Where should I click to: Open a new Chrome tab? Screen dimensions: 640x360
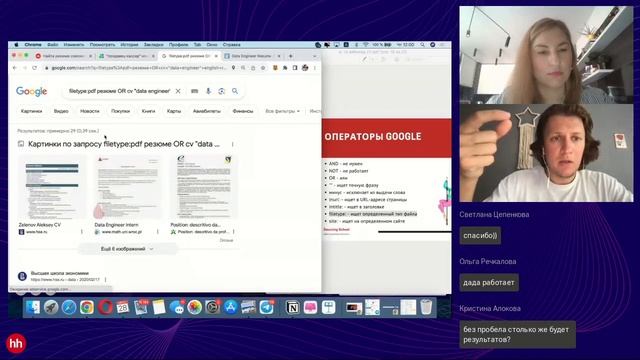click(291, 56)
